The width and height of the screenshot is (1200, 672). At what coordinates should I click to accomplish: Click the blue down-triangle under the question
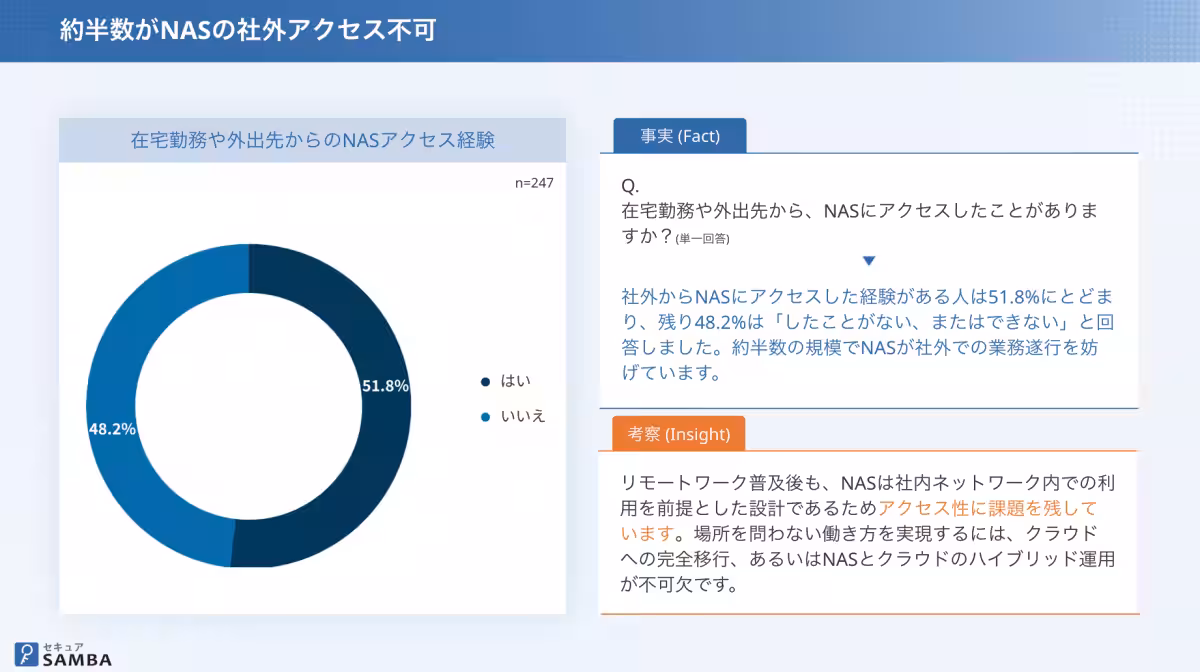click(869, 261)
